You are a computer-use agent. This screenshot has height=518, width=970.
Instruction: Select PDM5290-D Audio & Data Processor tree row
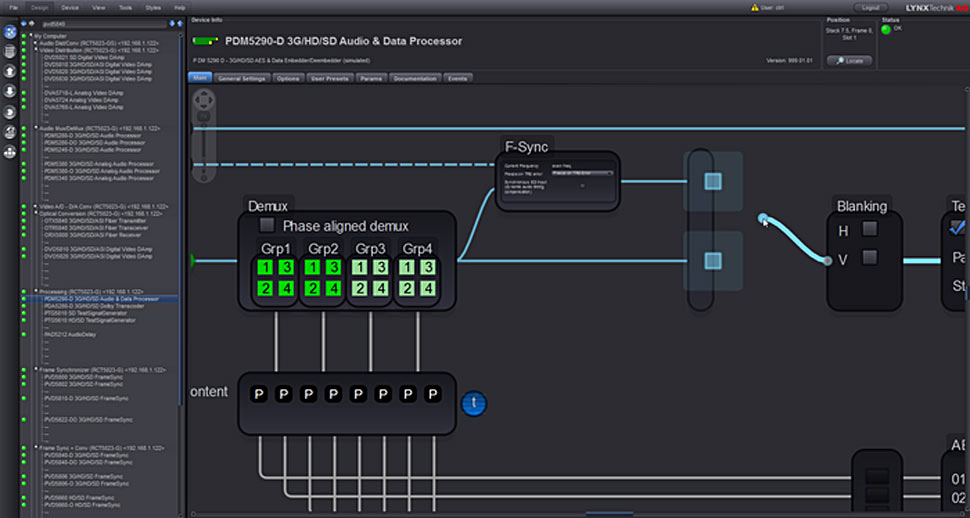[x=100, y=299]
